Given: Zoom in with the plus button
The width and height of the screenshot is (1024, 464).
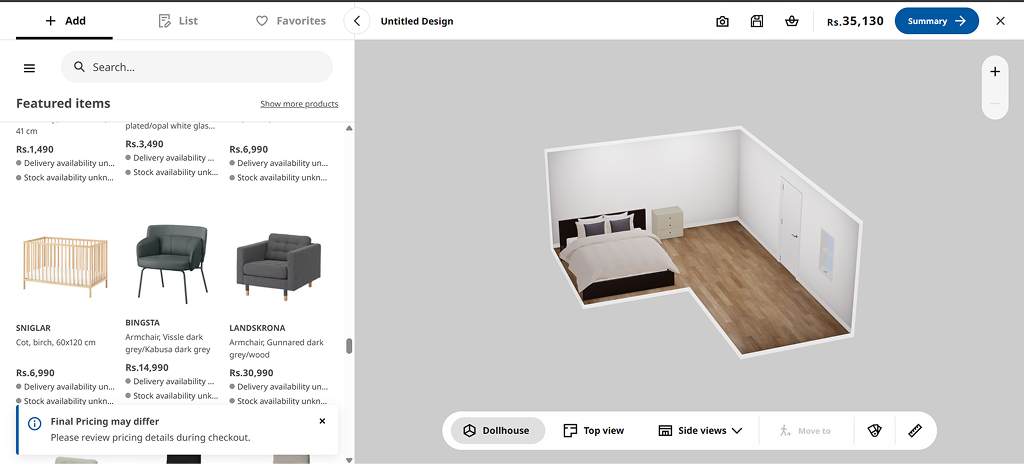Looking at the screenshot, I should (995, 72).
